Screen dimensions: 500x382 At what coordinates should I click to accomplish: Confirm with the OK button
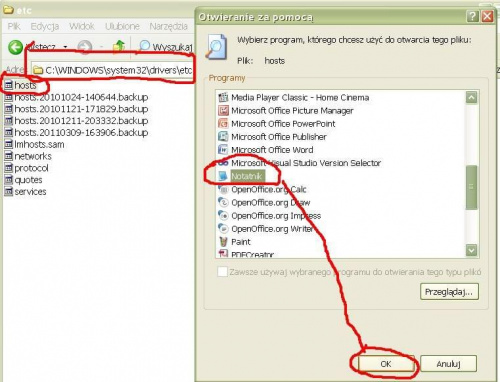(x=386, y=364)
